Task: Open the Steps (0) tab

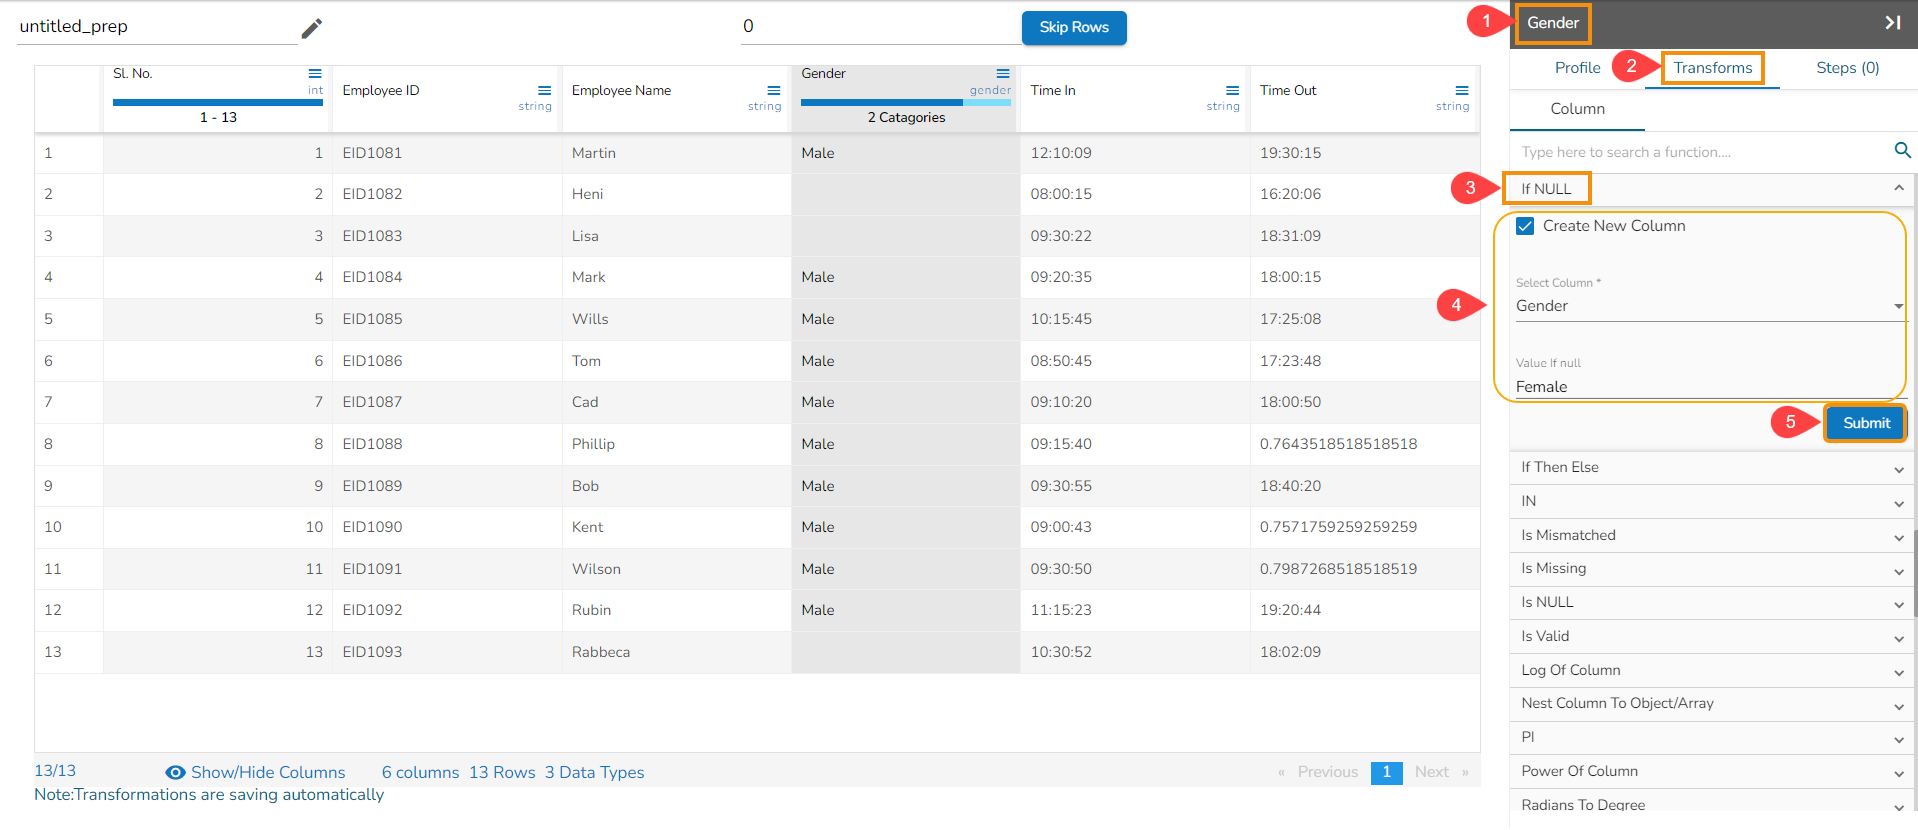Action: click(x=1847, y=68)
